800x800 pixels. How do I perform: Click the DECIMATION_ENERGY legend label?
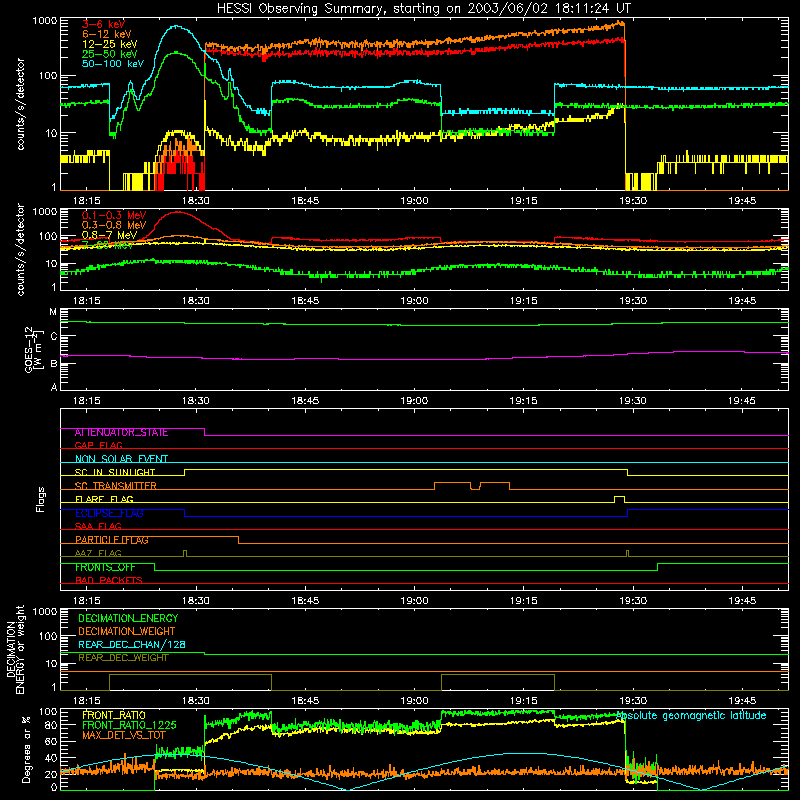coord(128,618)
